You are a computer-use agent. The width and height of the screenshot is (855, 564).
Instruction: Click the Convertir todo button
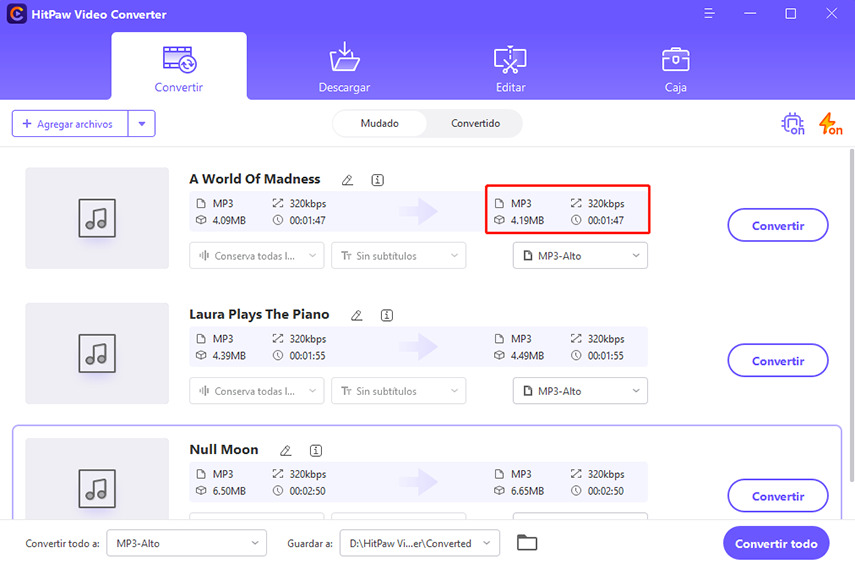coord(776,544)
